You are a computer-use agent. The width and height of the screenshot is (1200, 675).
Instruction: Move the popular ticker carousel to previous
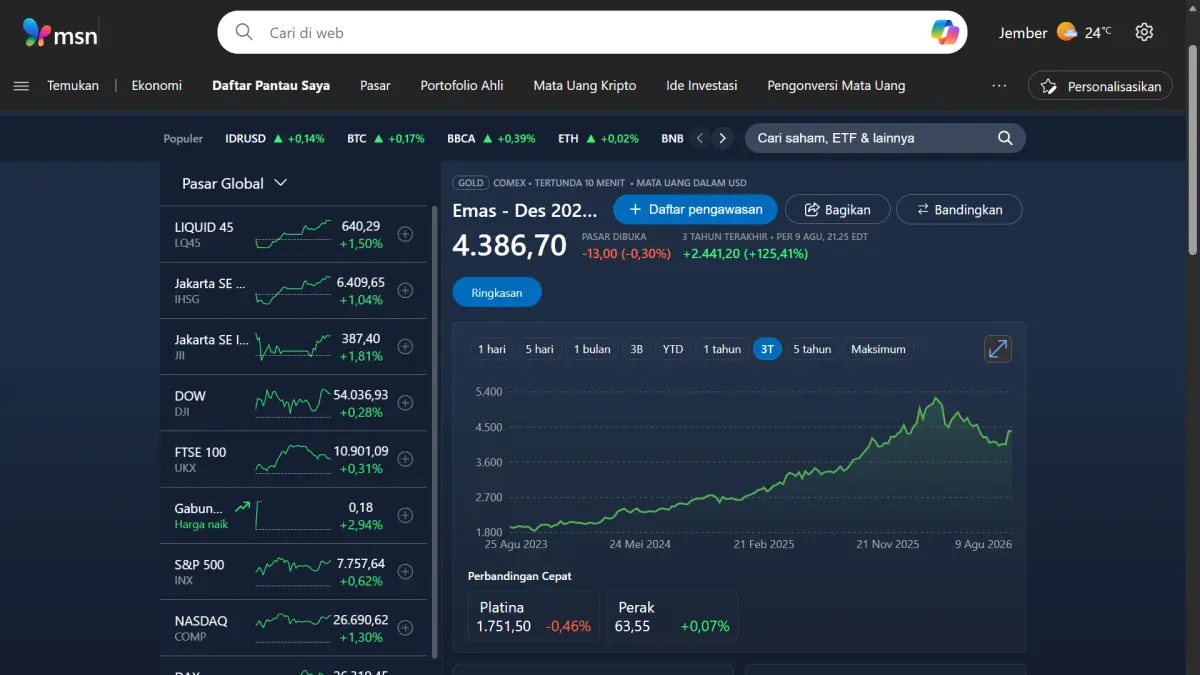click(x=700, y=138)
